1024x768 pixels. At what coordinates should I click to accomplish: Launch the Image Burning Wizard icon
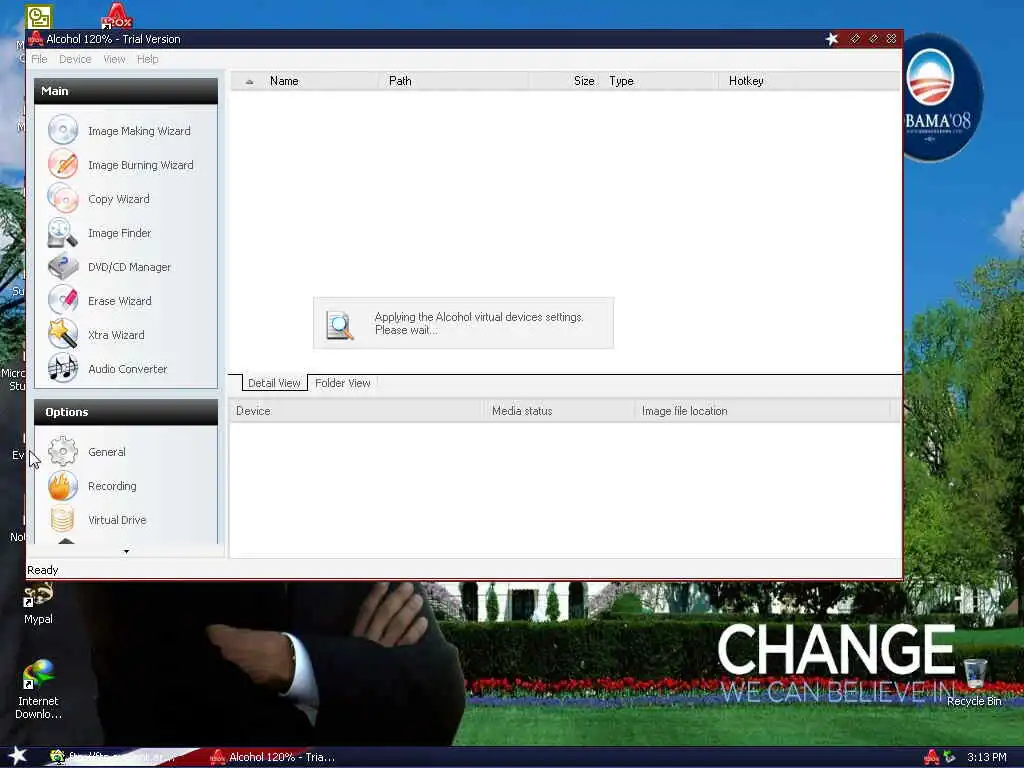tap(63, 164)
